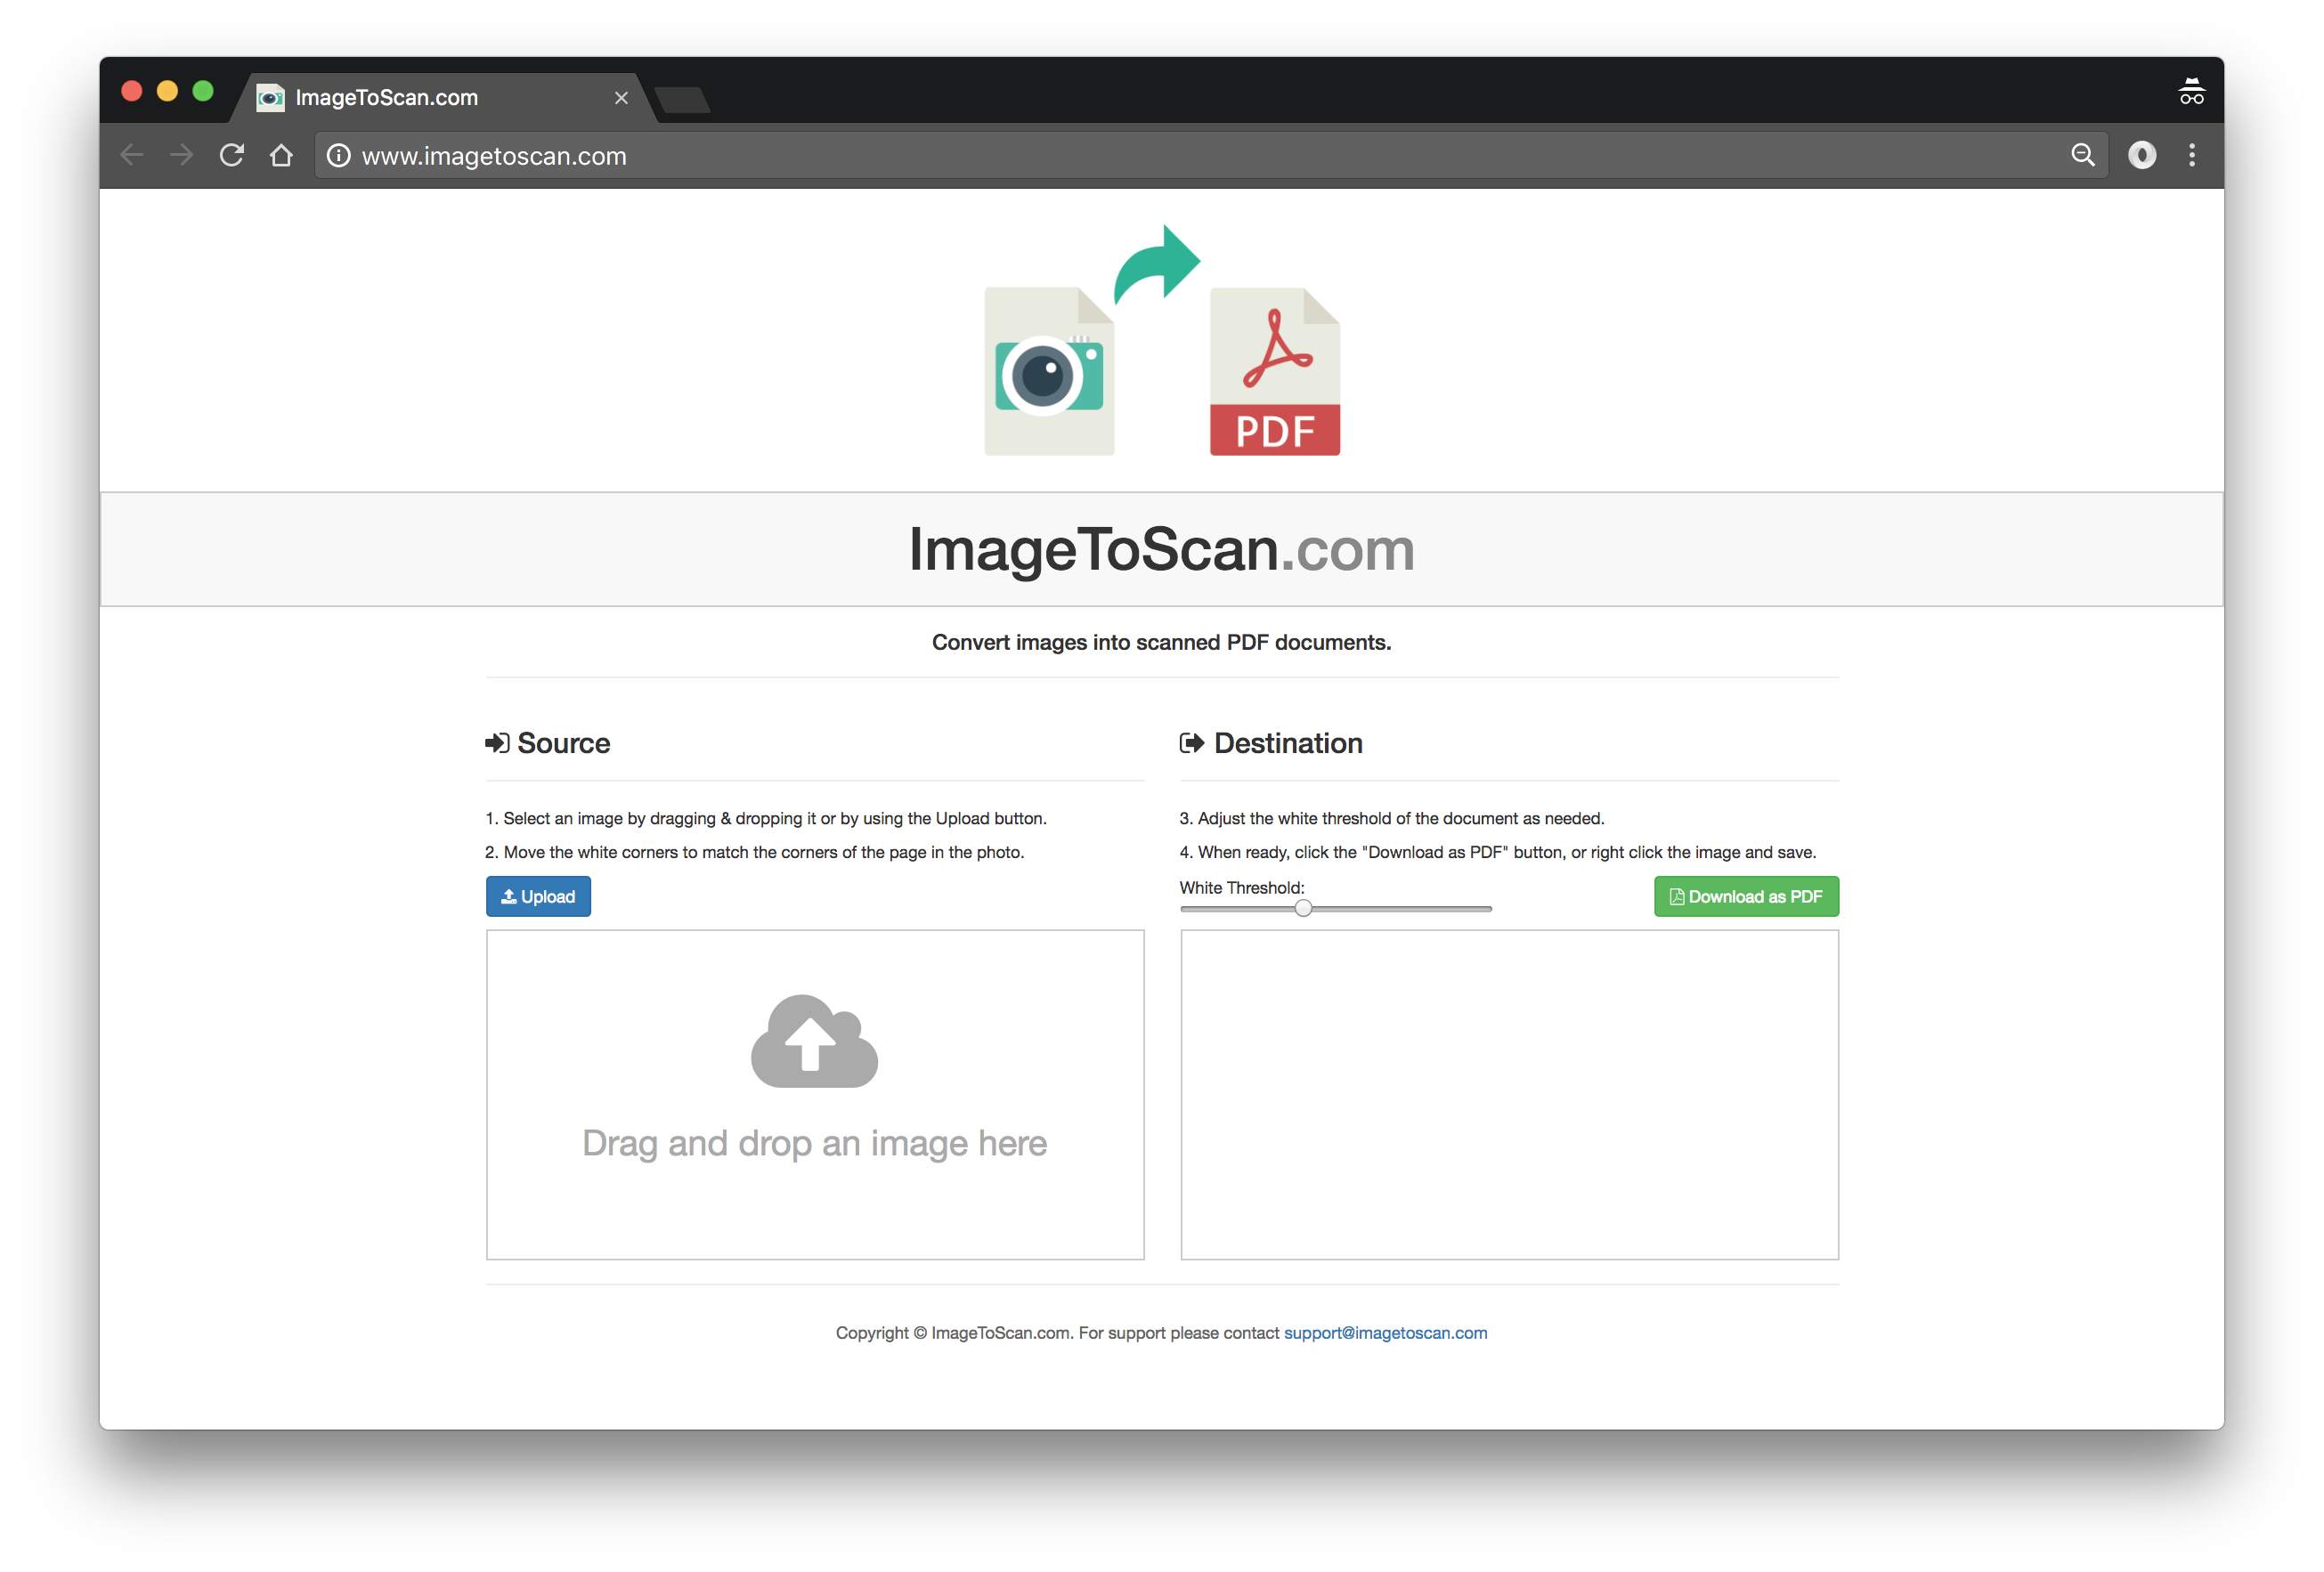Click the green curved arrow logo
2324x1572 pixels.
click(x=1156, y=264)
